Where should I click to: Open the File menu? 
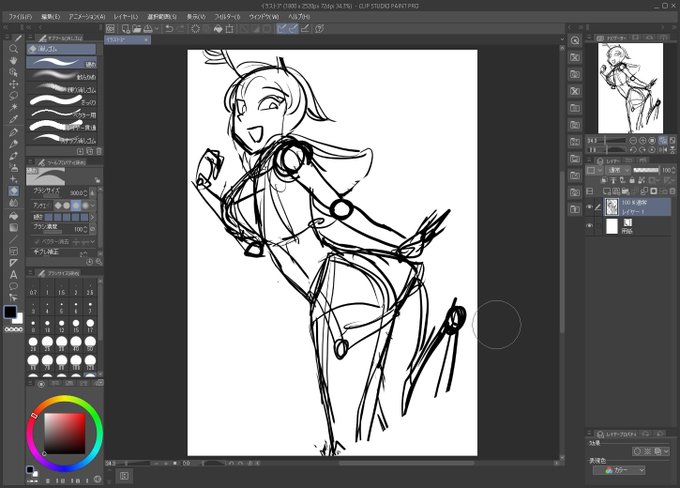point(20,16)
